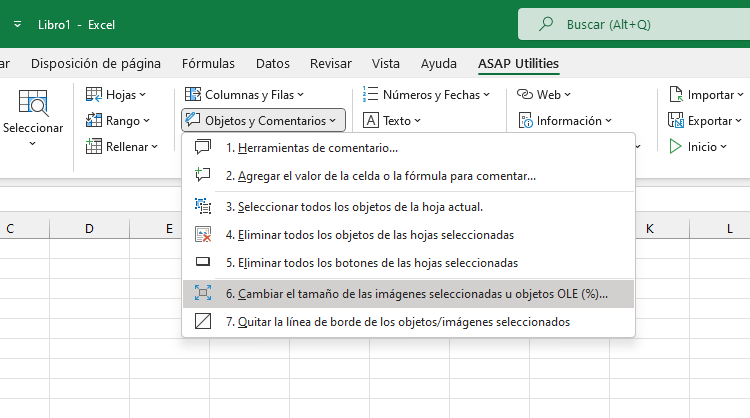
Task: Click the Texto letter A icon
Action: (371, 121)
